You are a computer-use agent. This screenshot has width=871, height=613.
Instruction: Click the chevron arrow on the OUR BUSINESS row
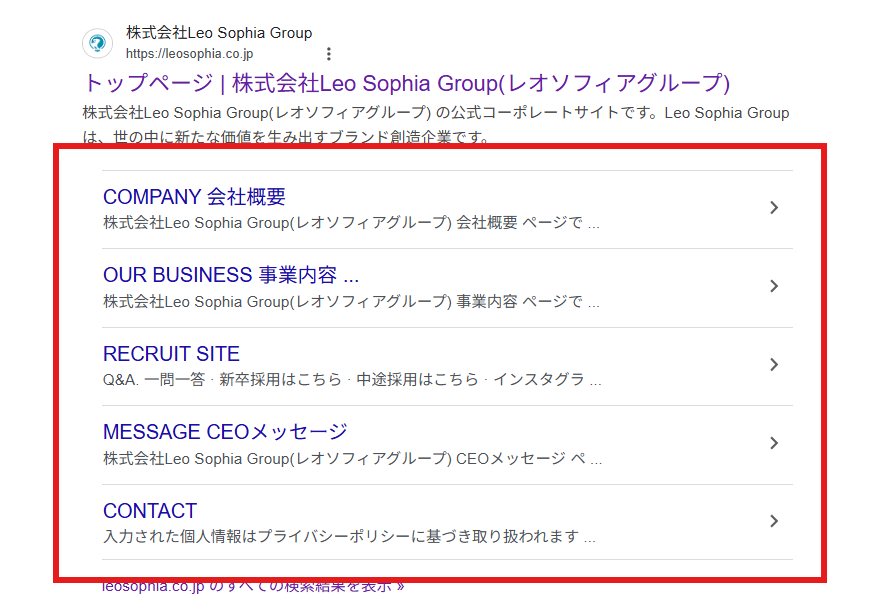774,286
